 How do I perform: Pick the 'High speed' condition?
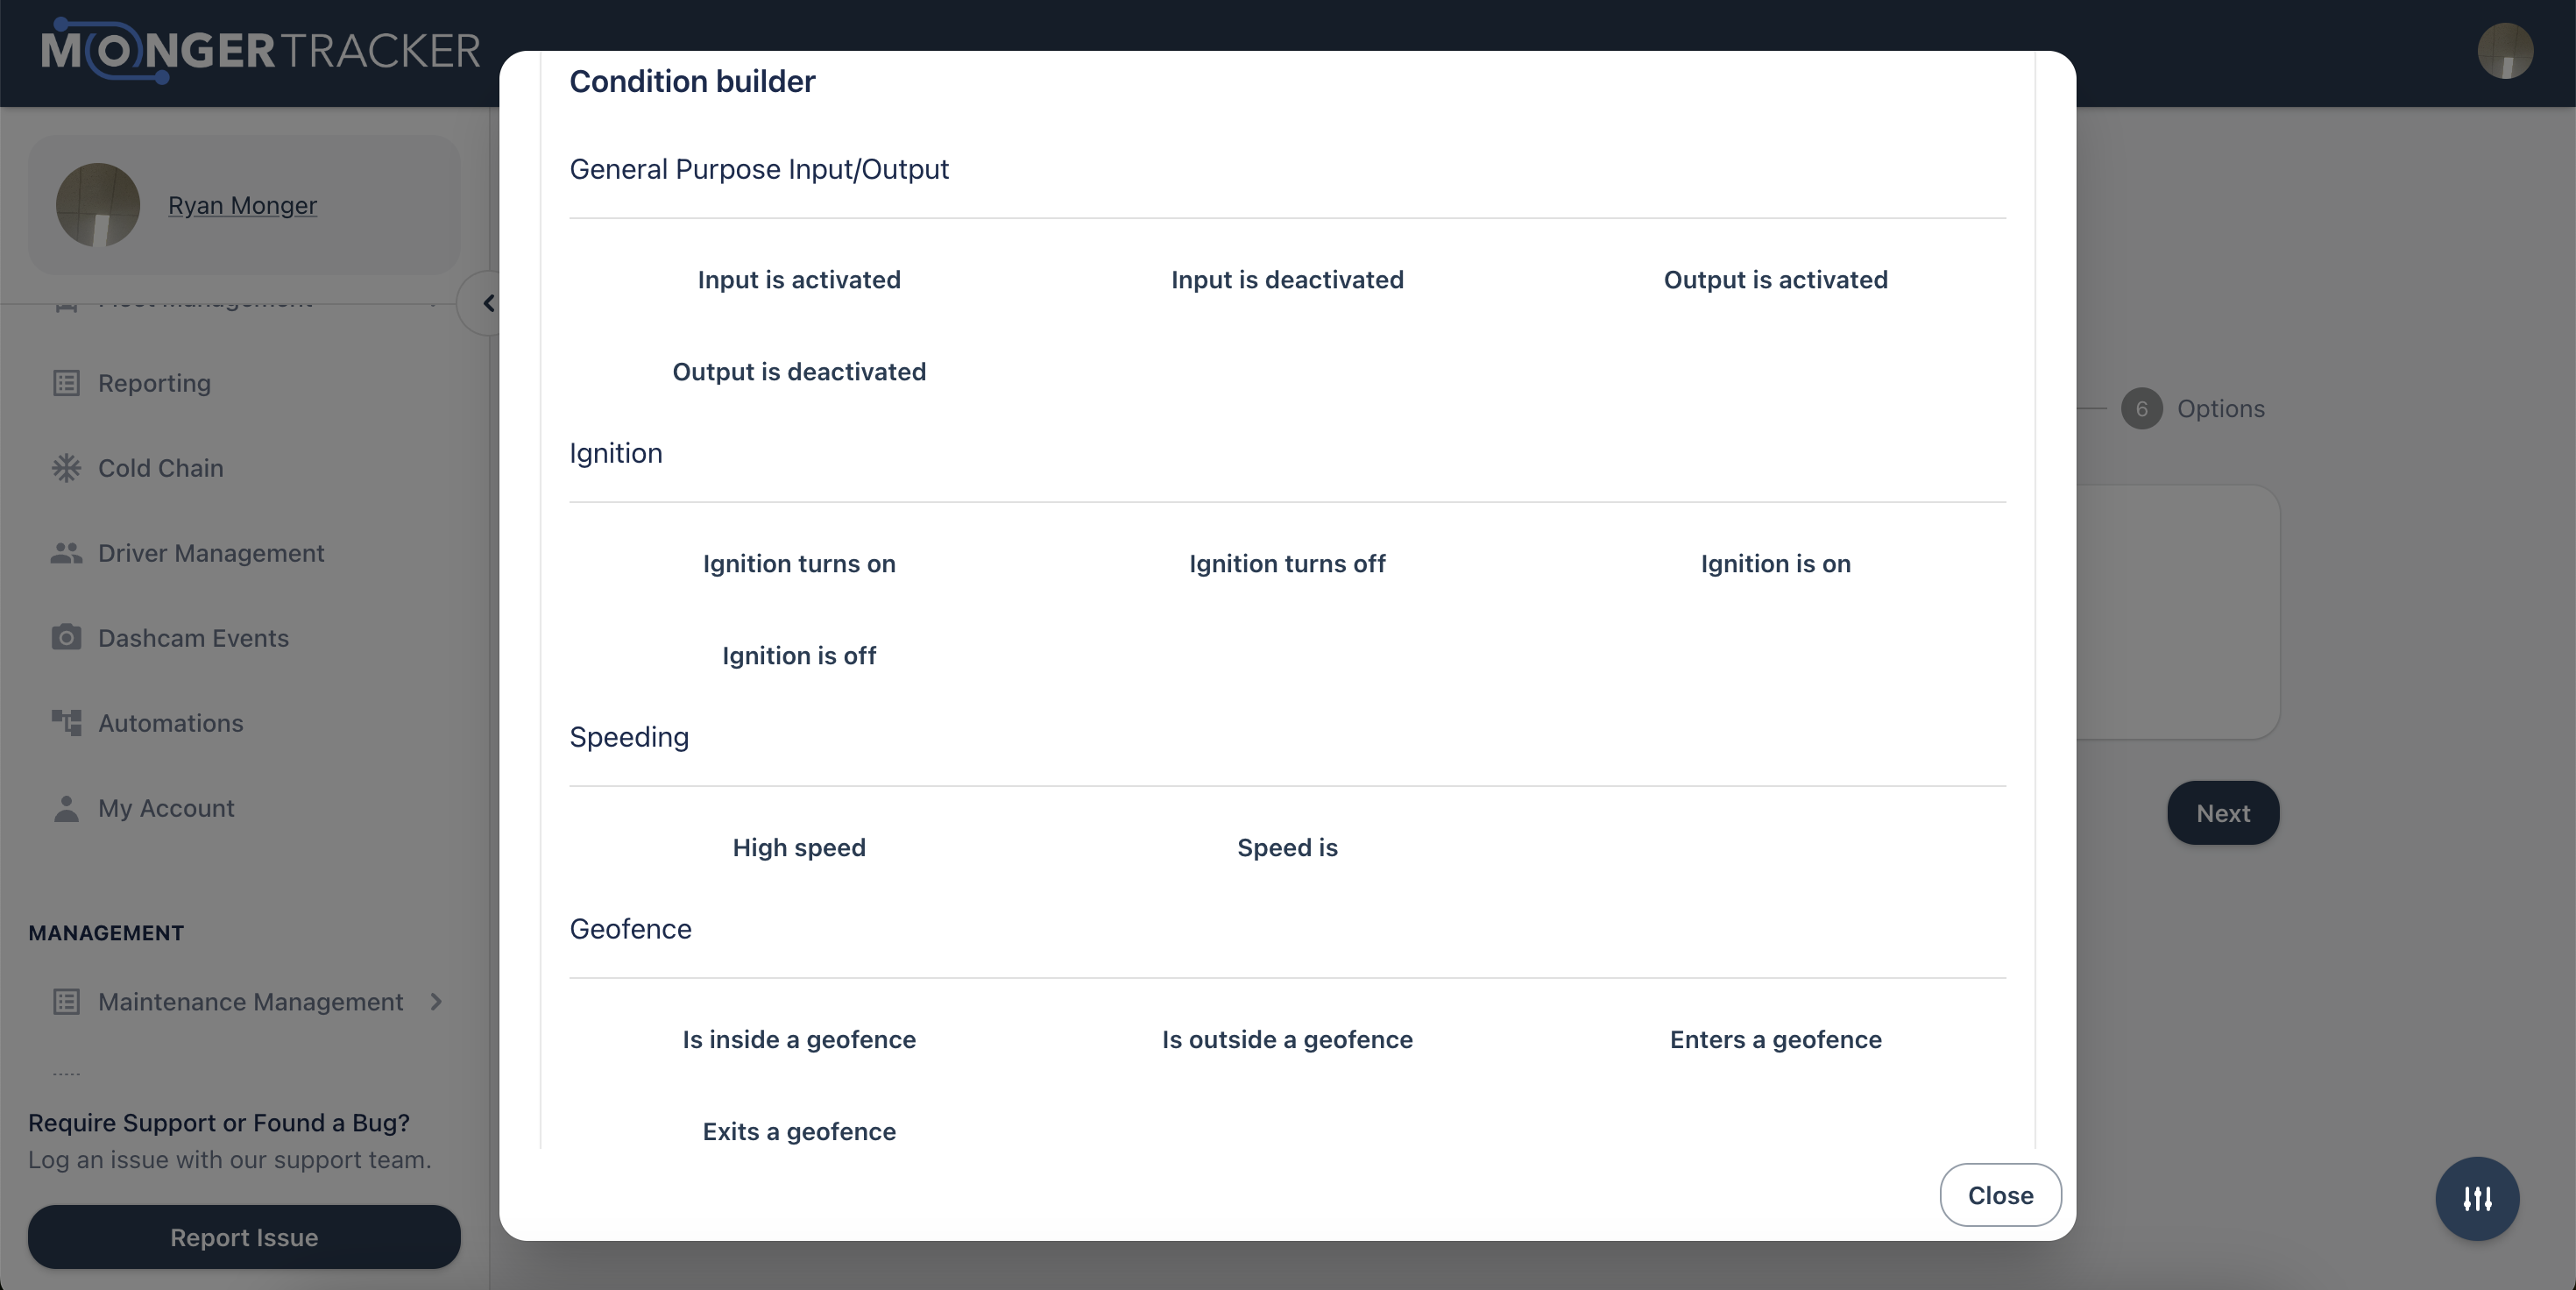pyautogui.click(x=799, y=848)
